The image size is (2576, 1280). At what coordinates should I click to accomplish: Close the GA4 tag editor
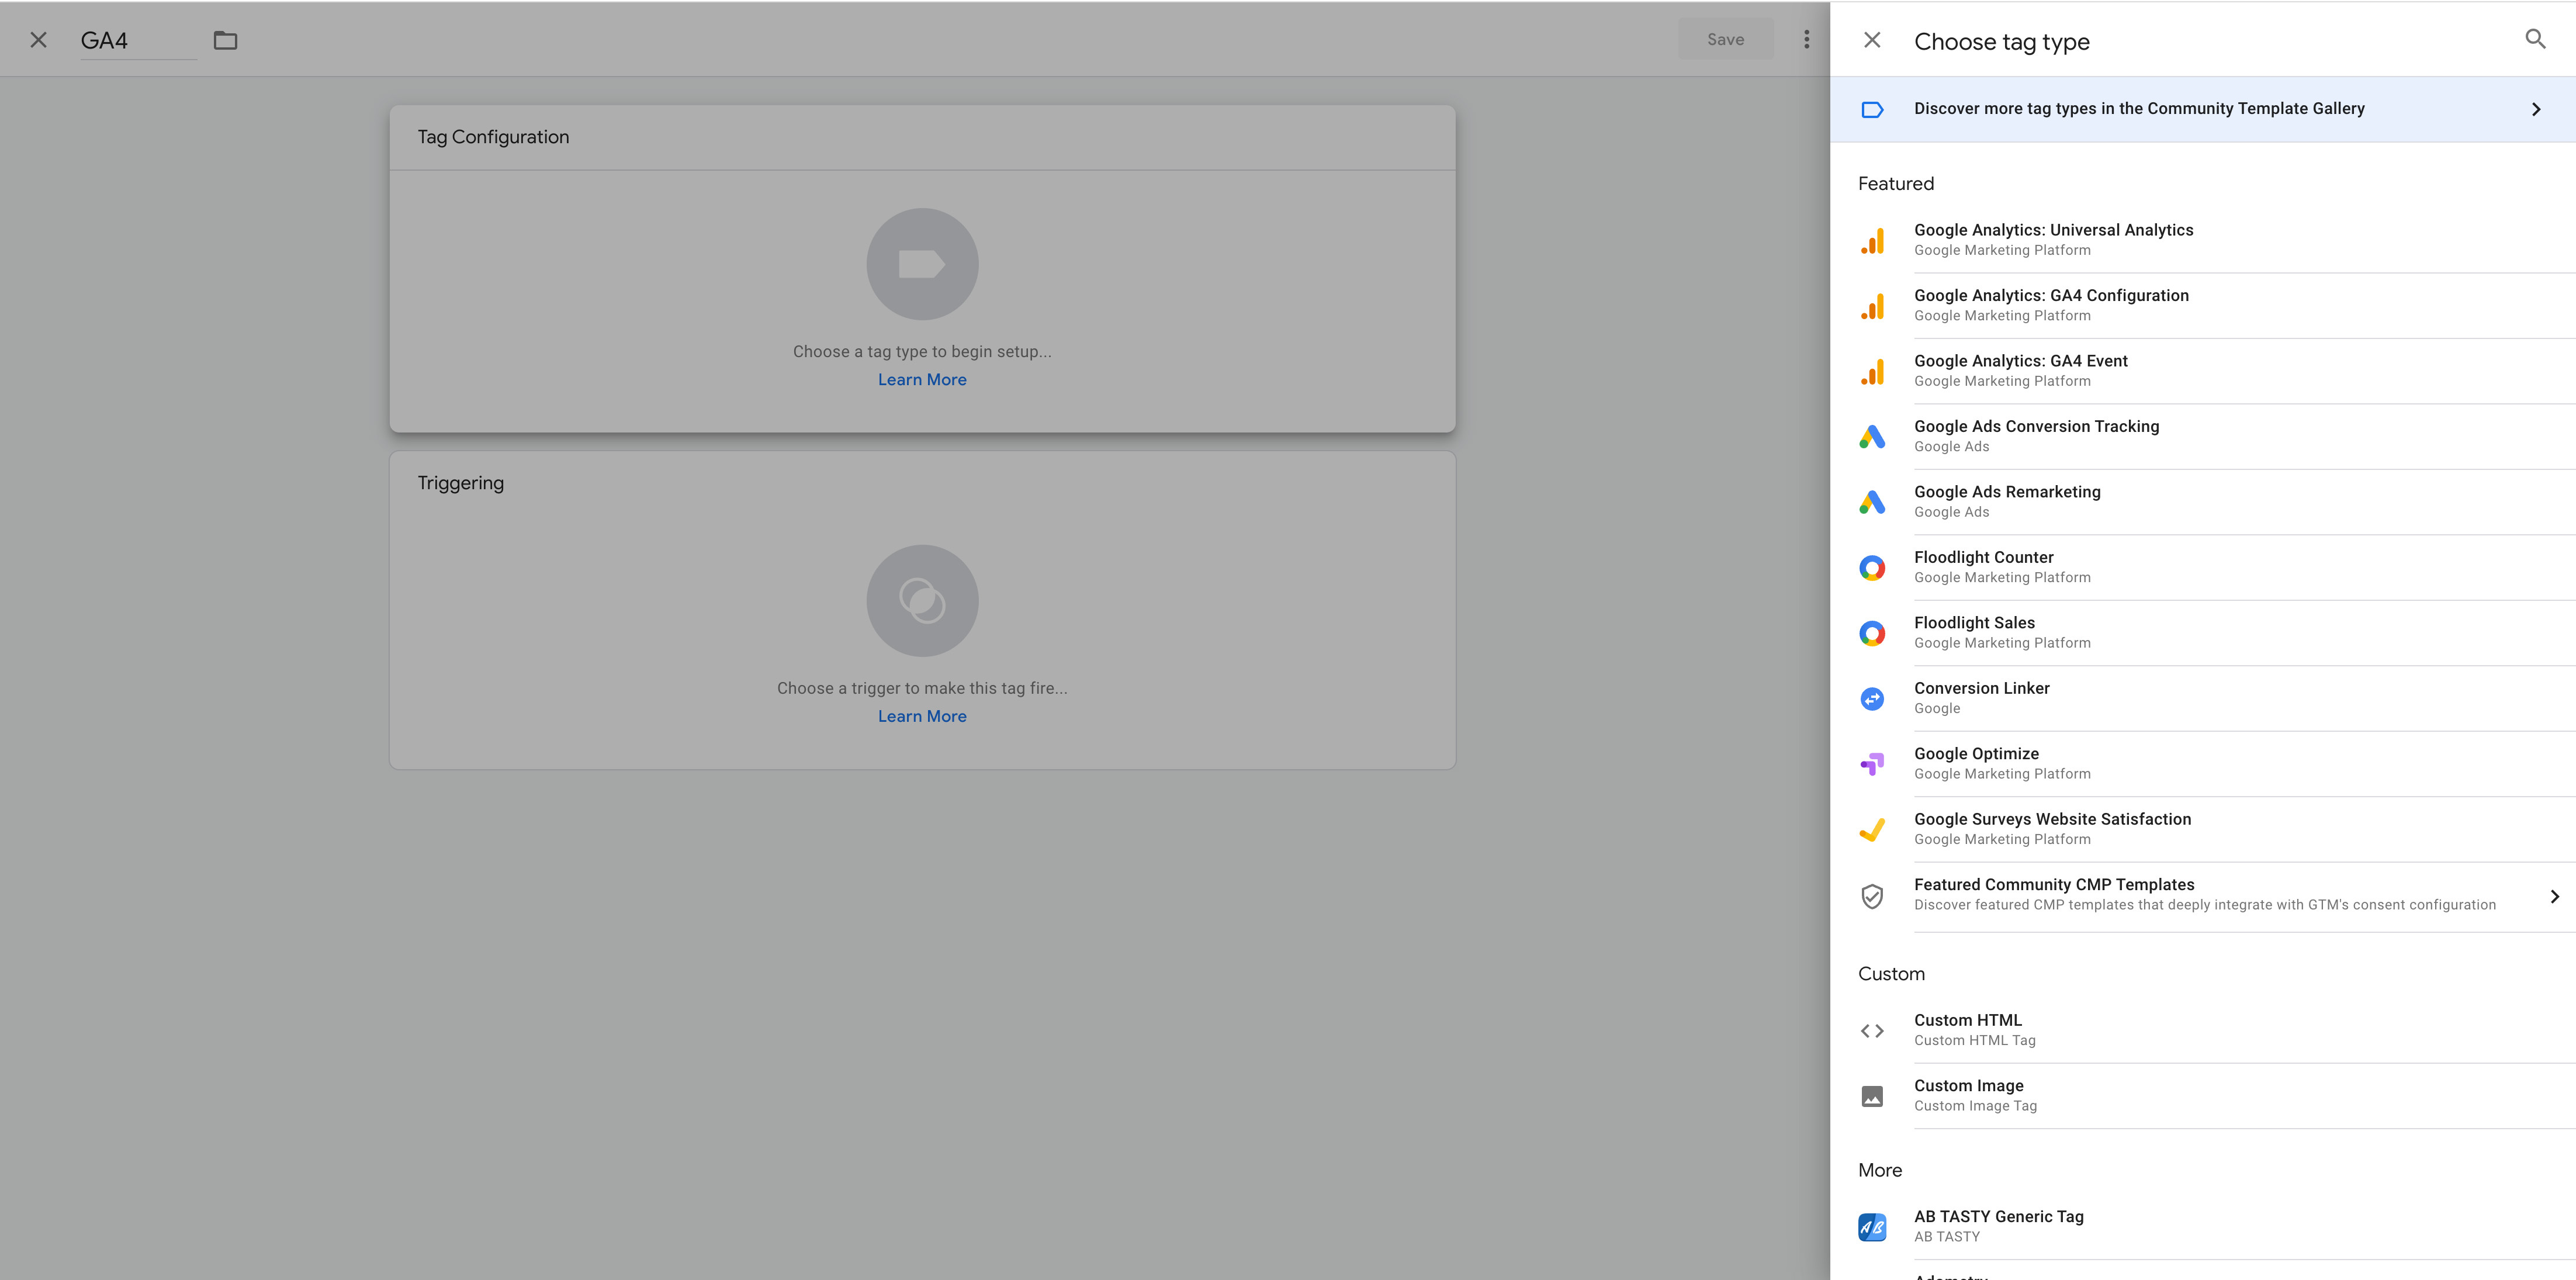coord(38,40)
